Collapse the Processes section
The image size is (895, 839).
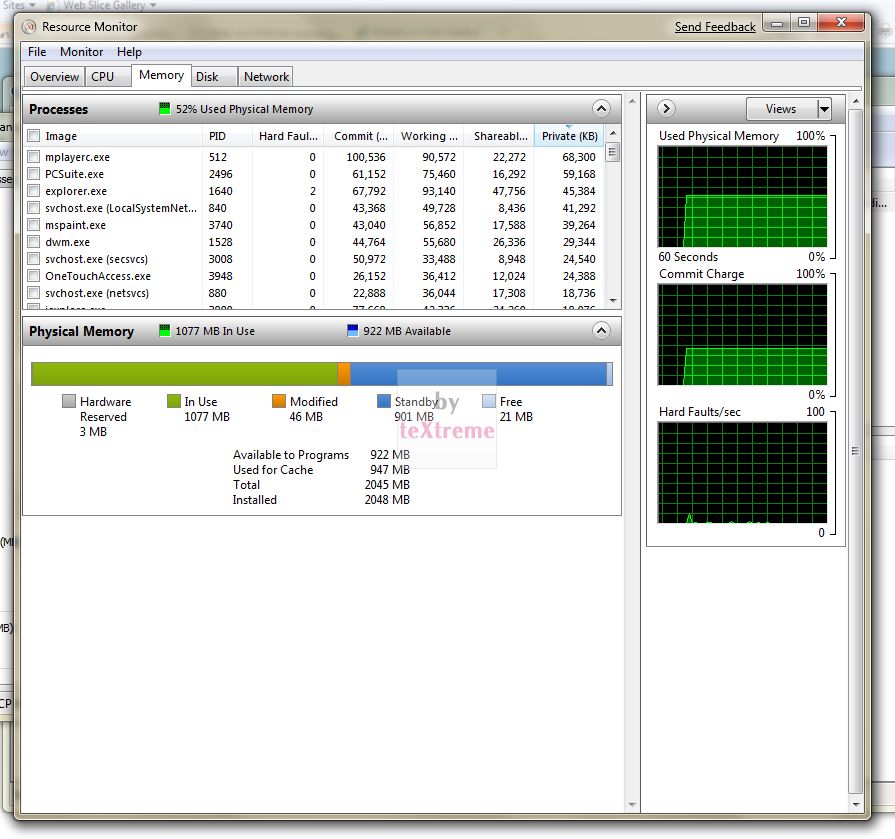(x=601, y=108)
